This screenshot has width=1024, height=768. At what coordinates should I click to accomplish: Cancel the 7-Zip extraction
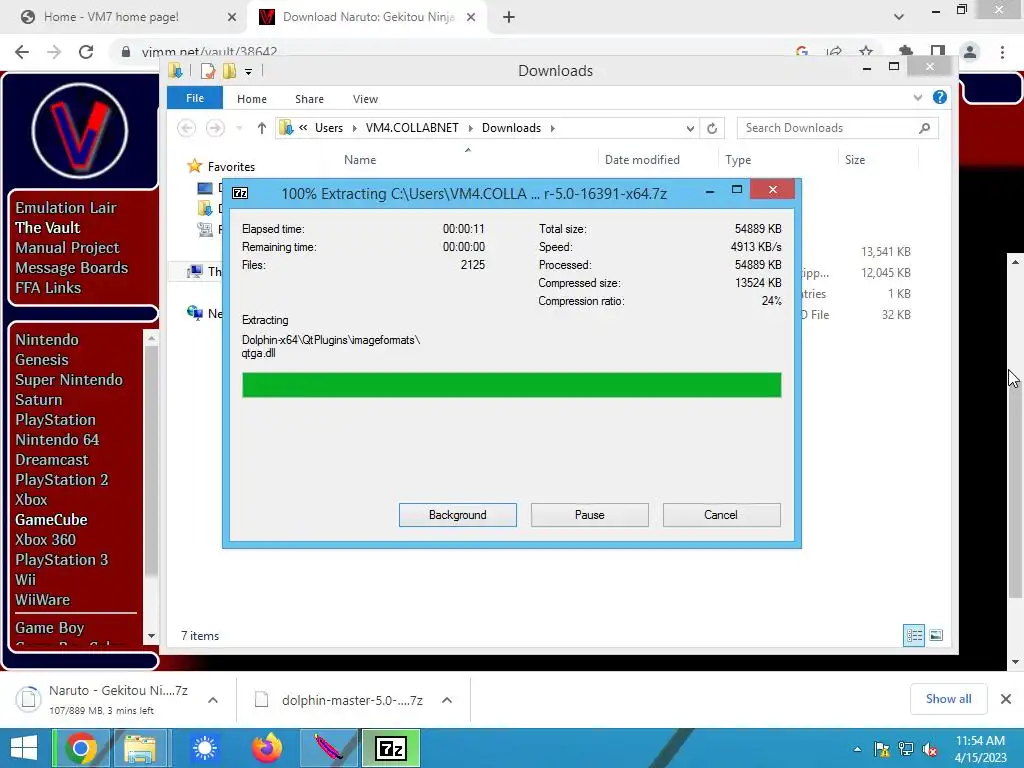pyautogui.click(x=721, y=515)
